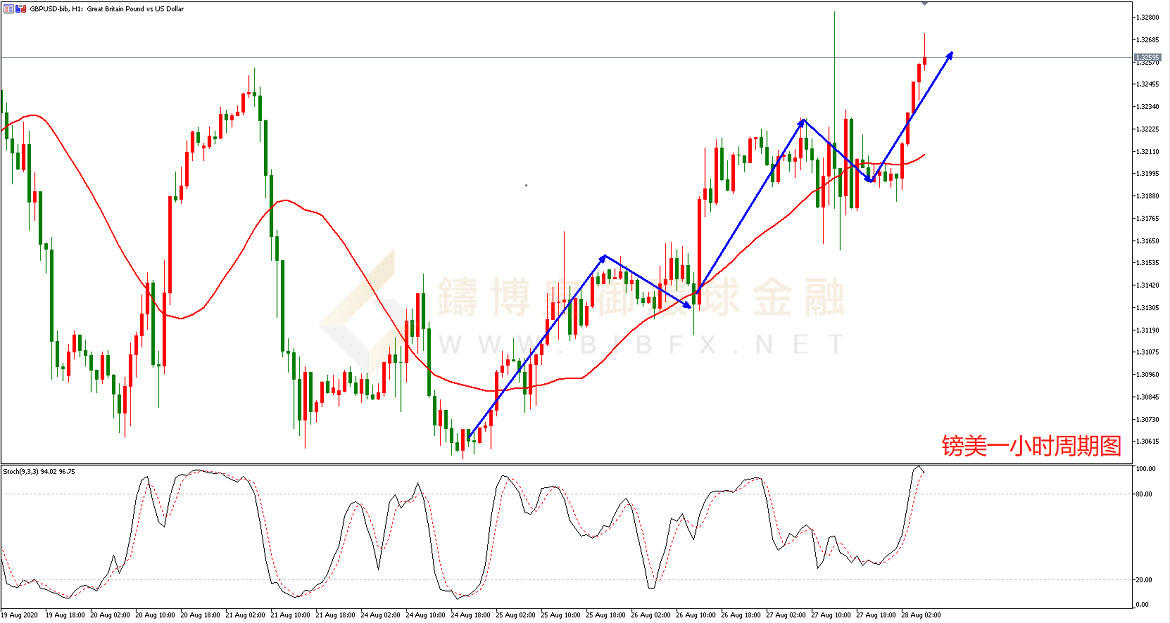Select the red 镑美一小时周期图 text label
This screenshot has width=1170, height=623.
[x=1031, y=444]
